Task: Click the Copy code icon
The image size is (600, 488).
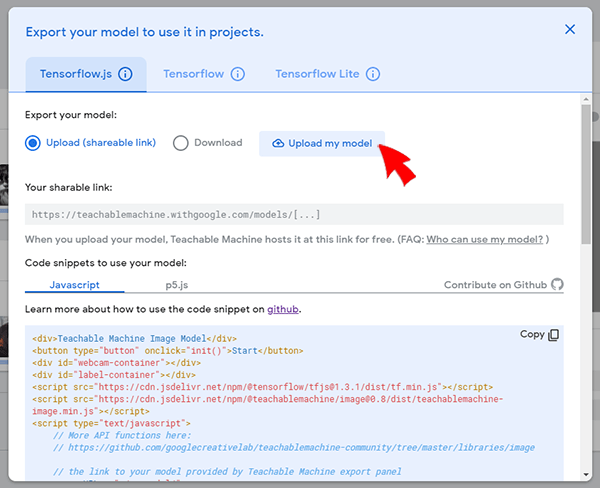Action: click(x=554, y=335)
